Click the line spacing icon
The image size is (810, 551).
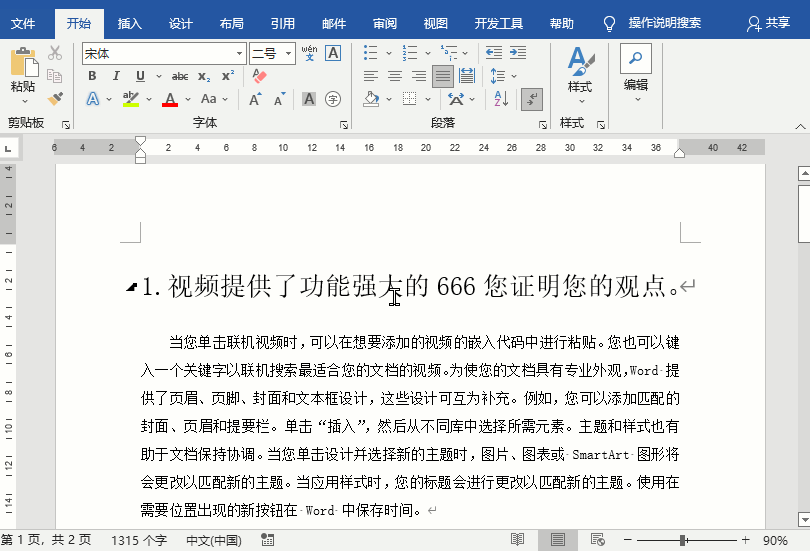point(497,76)
